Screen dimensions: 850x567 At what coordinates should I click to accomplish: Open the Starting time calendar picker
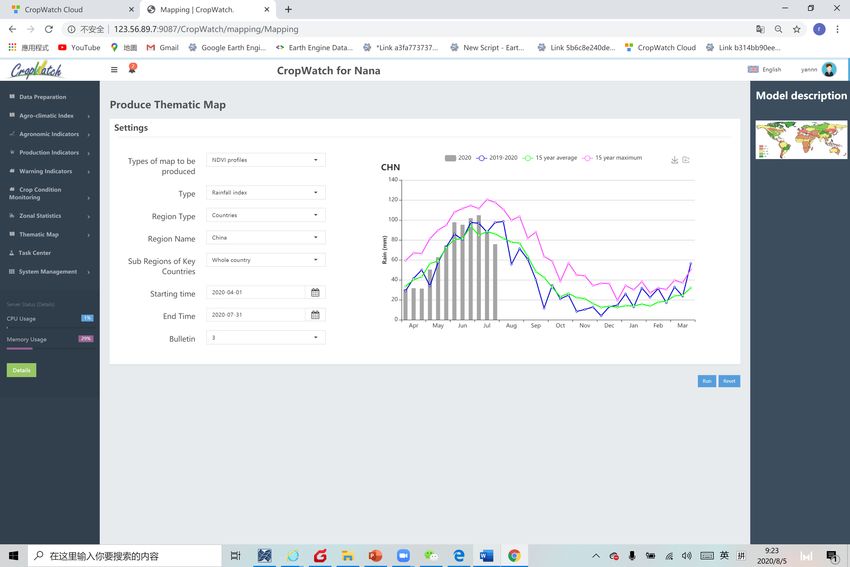coord(315,293)
